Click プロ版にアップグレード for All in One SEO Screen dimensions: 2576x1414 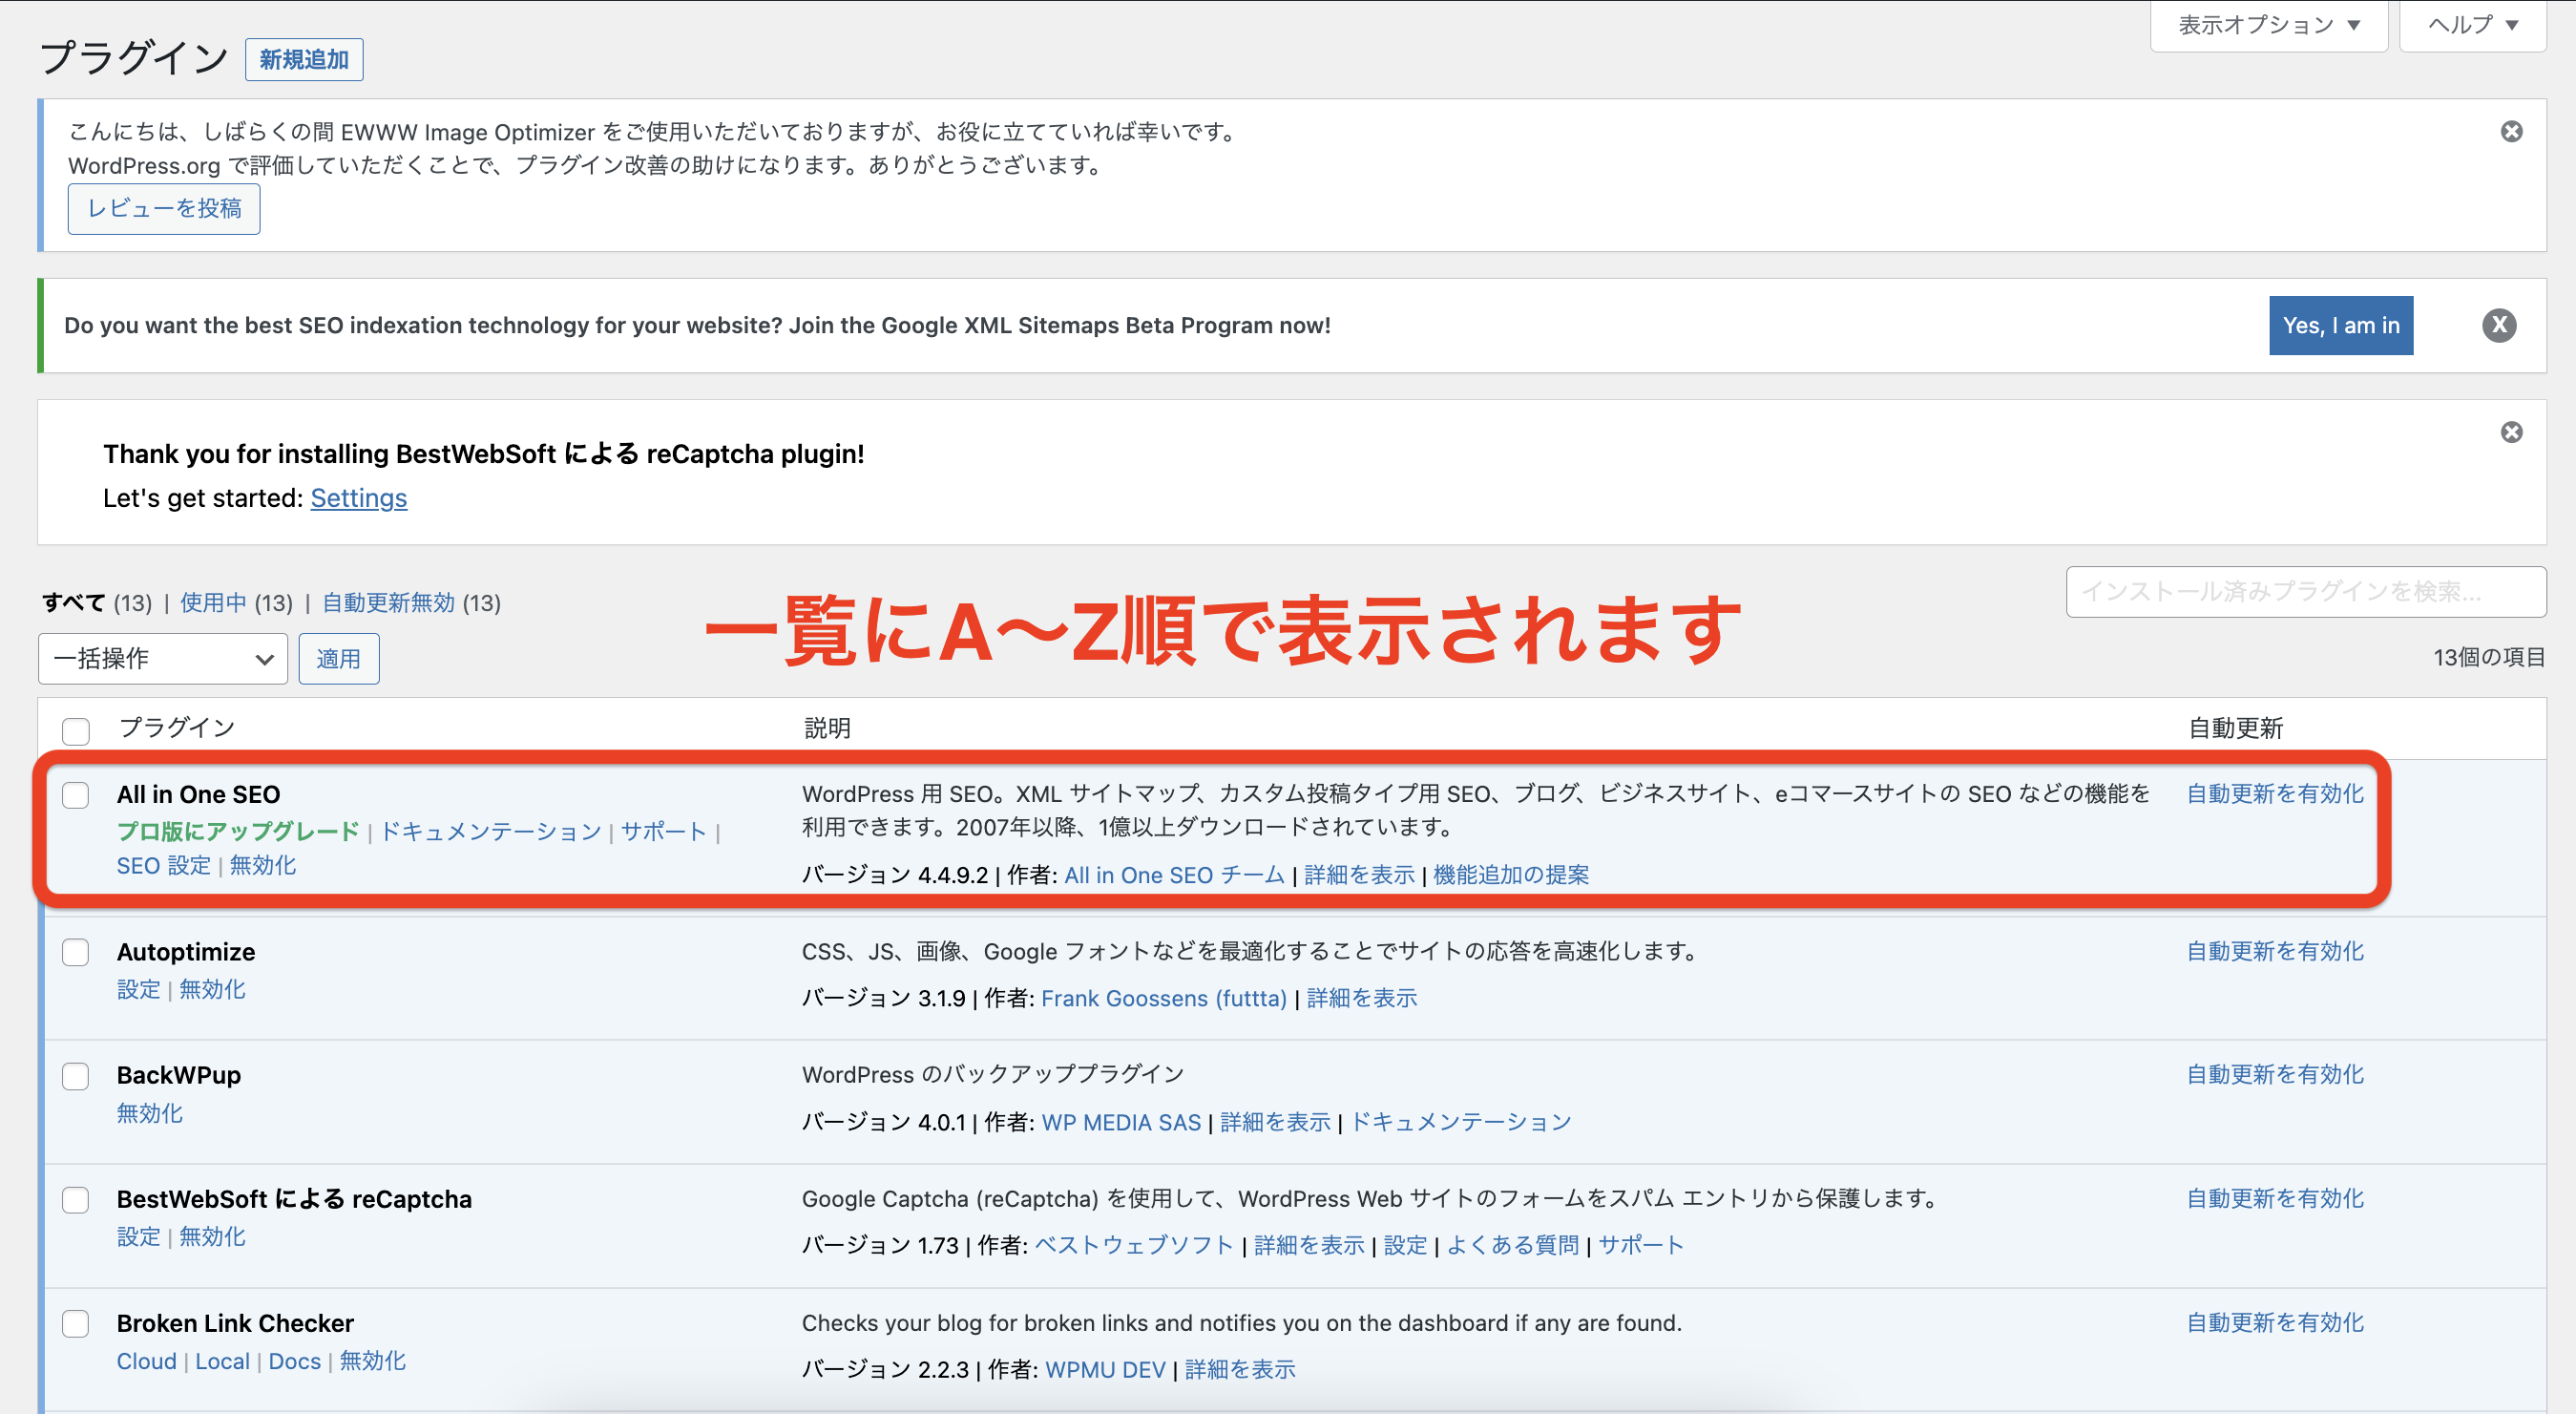pos(238,831)
